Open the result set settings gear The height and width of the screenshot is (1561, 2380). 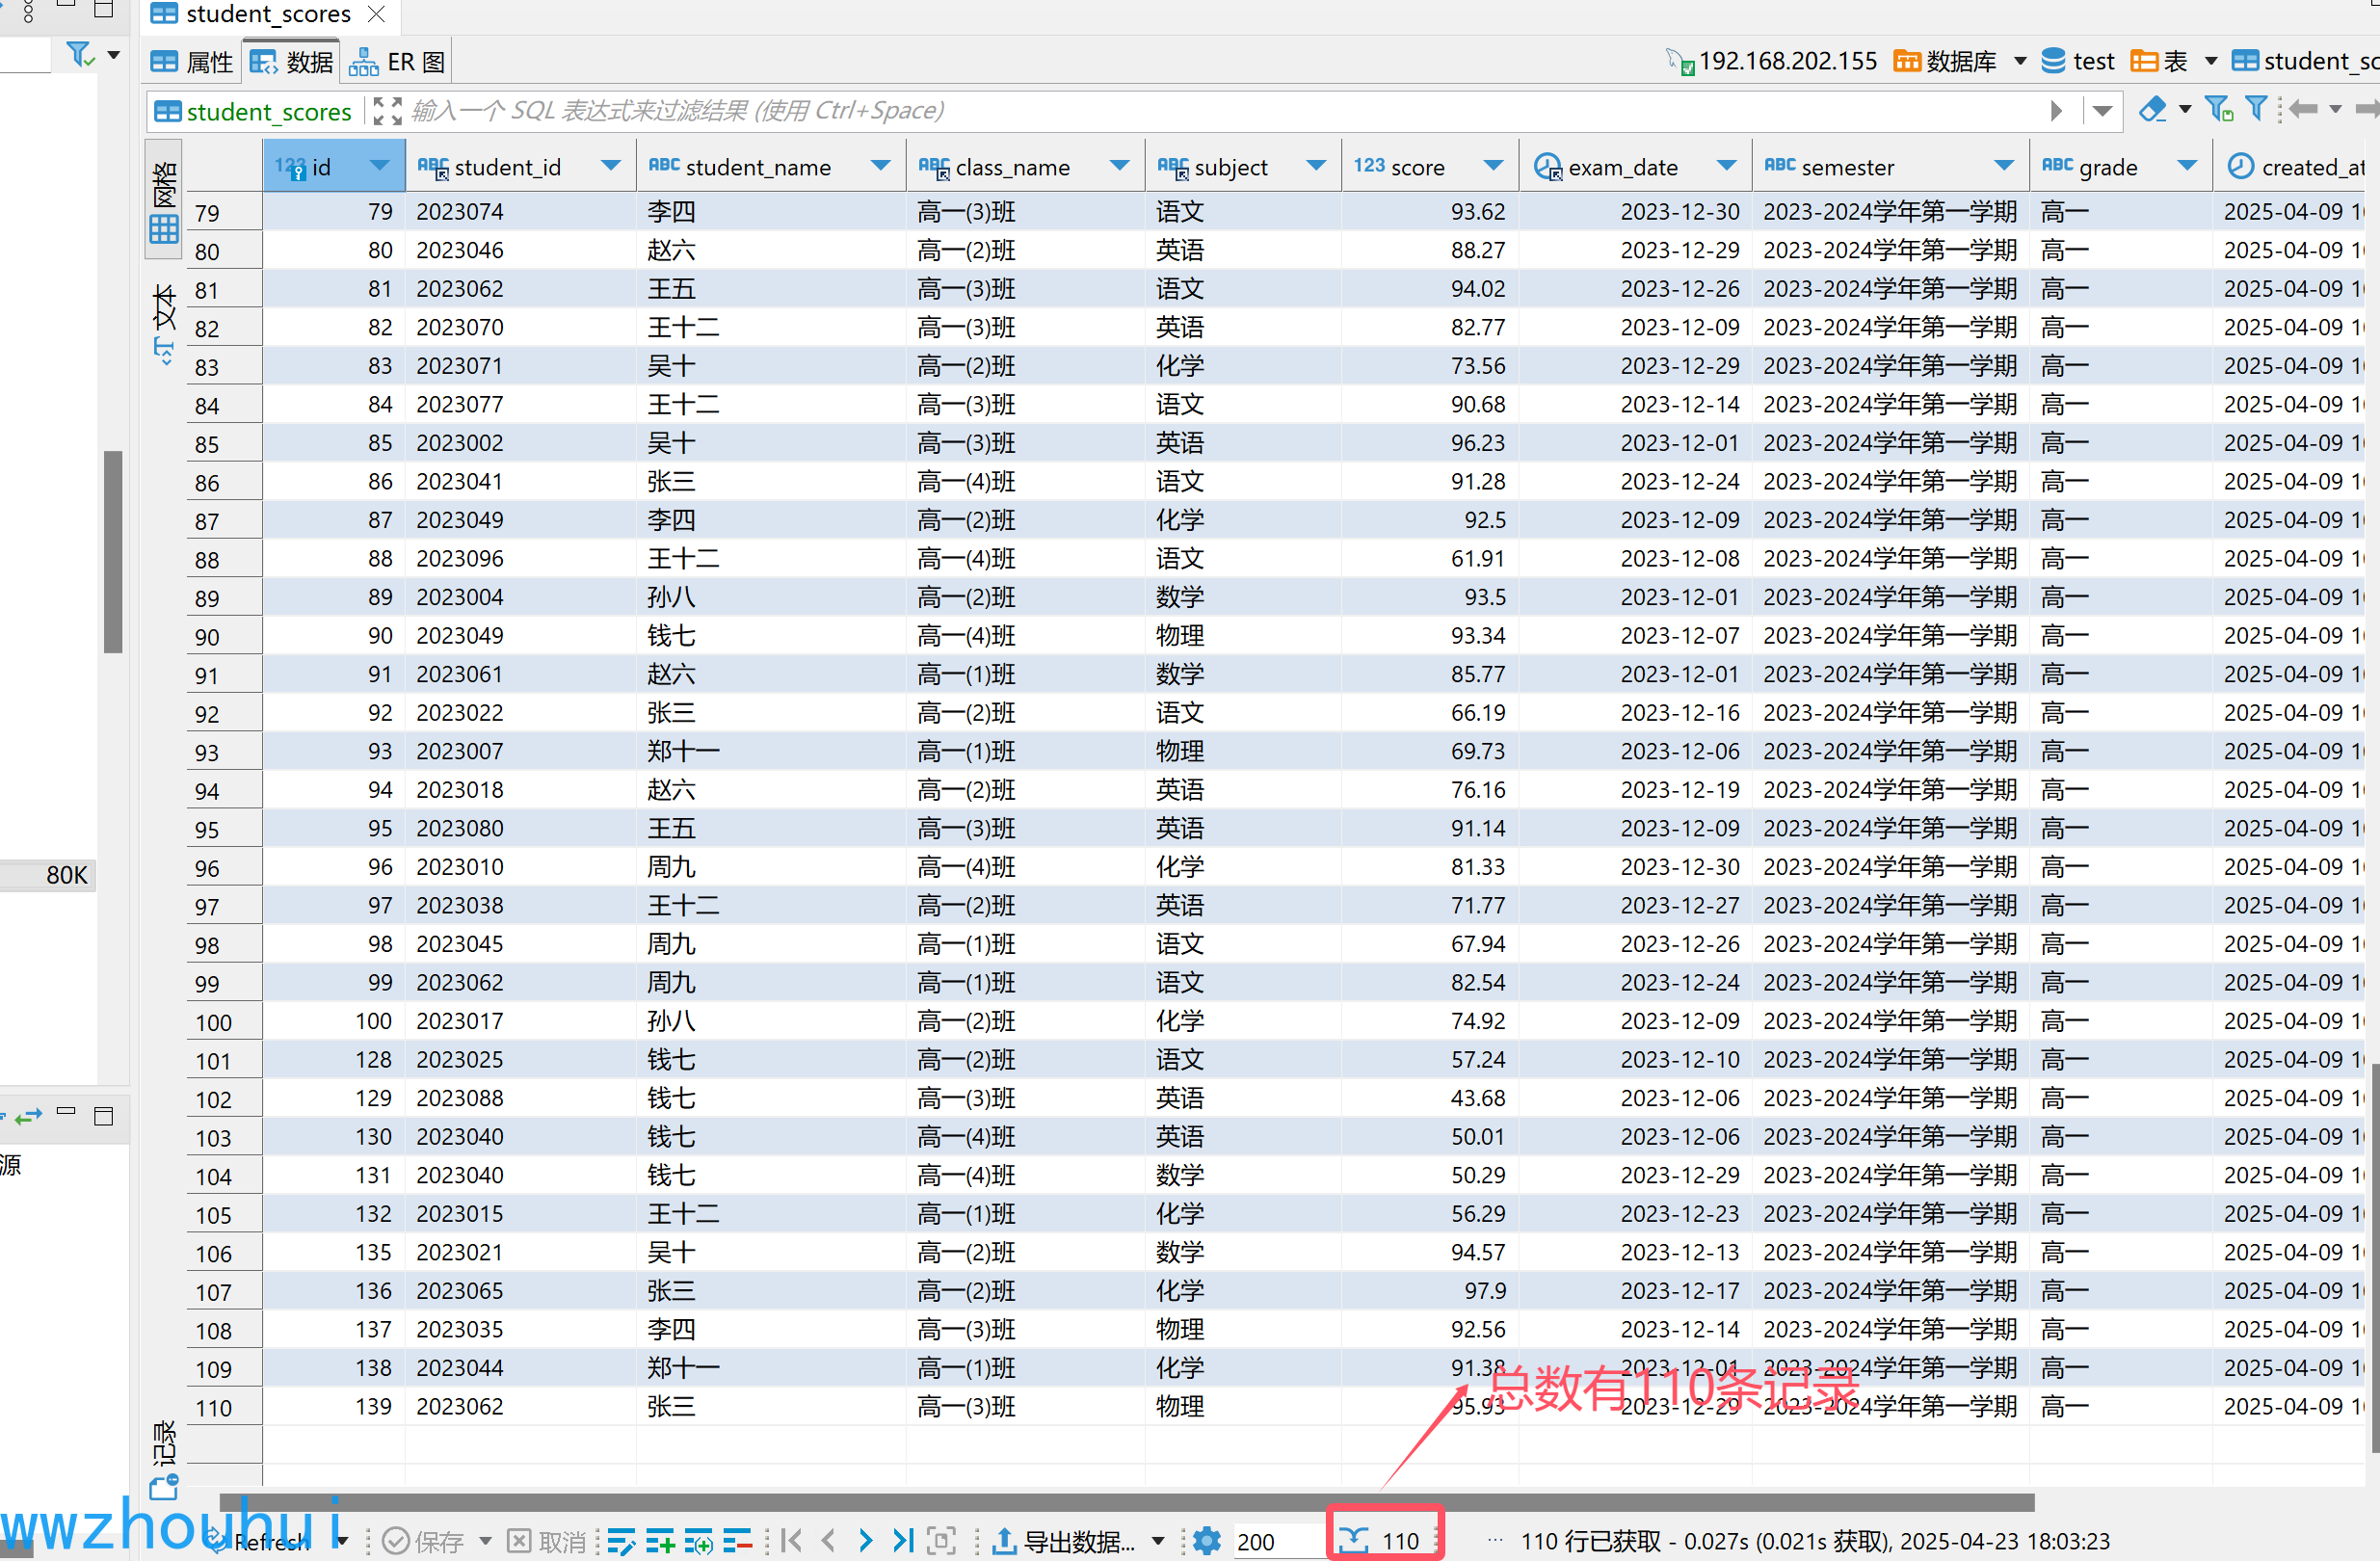1207,1541
